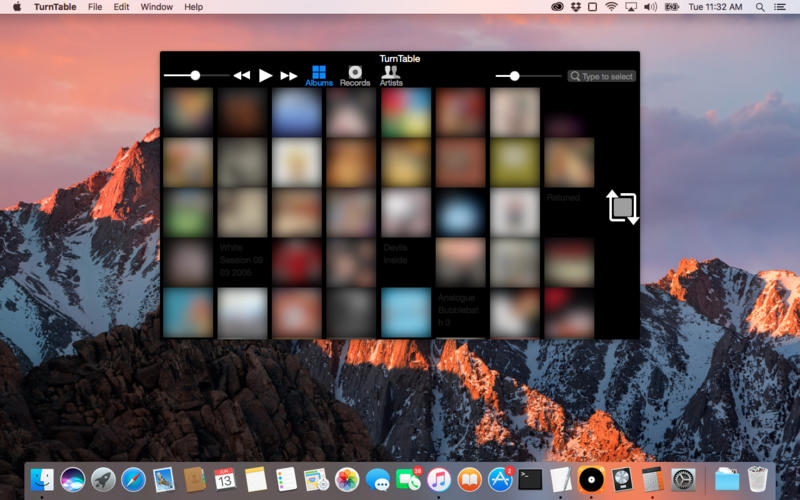Select the 'Devils Inside' album tile
Screen dimensions: 800x500
coord(406,263)
